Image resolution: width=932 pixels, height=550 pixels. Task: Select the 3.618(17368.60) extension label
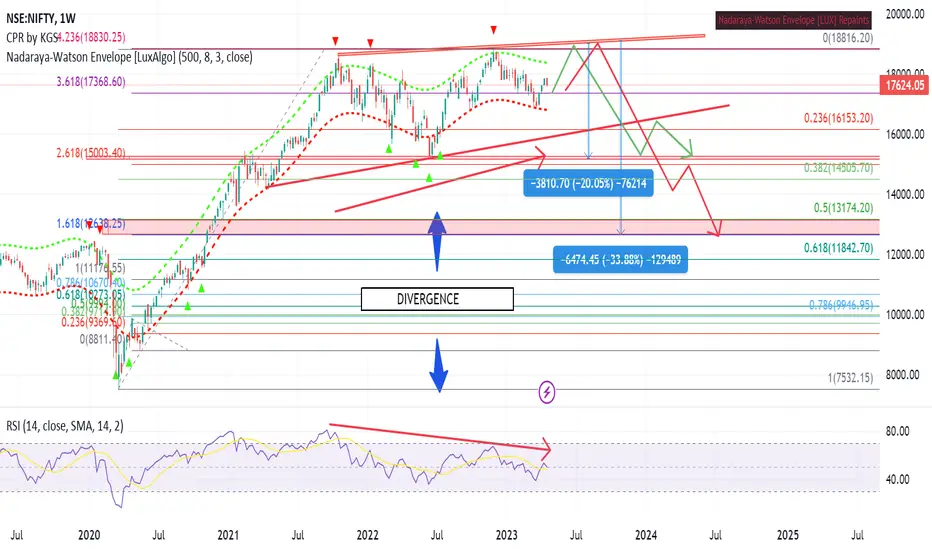[x=91, y=82]
